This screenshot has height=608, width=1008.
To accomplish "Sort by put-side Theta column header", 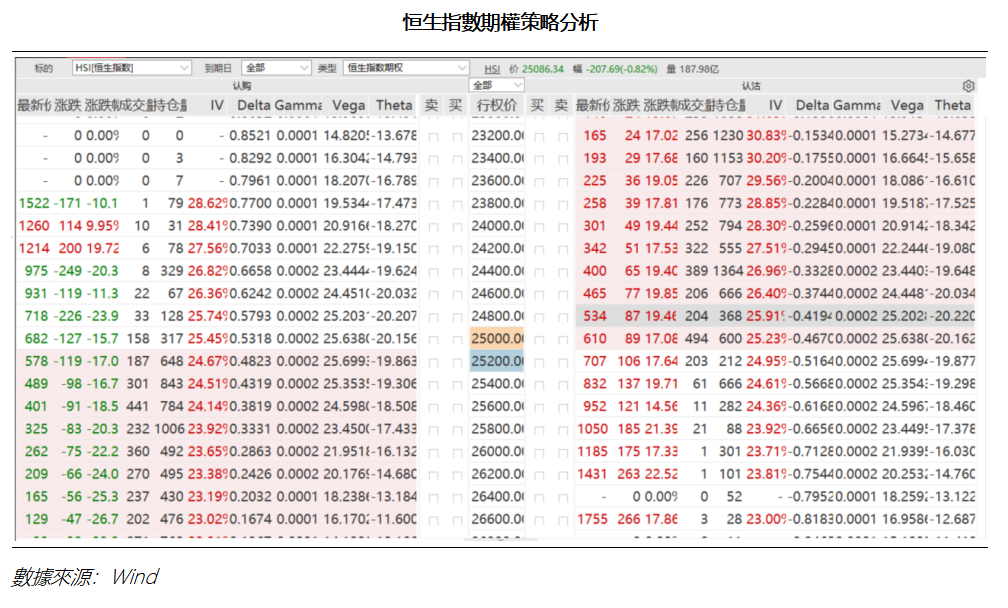I will [953, 105].
